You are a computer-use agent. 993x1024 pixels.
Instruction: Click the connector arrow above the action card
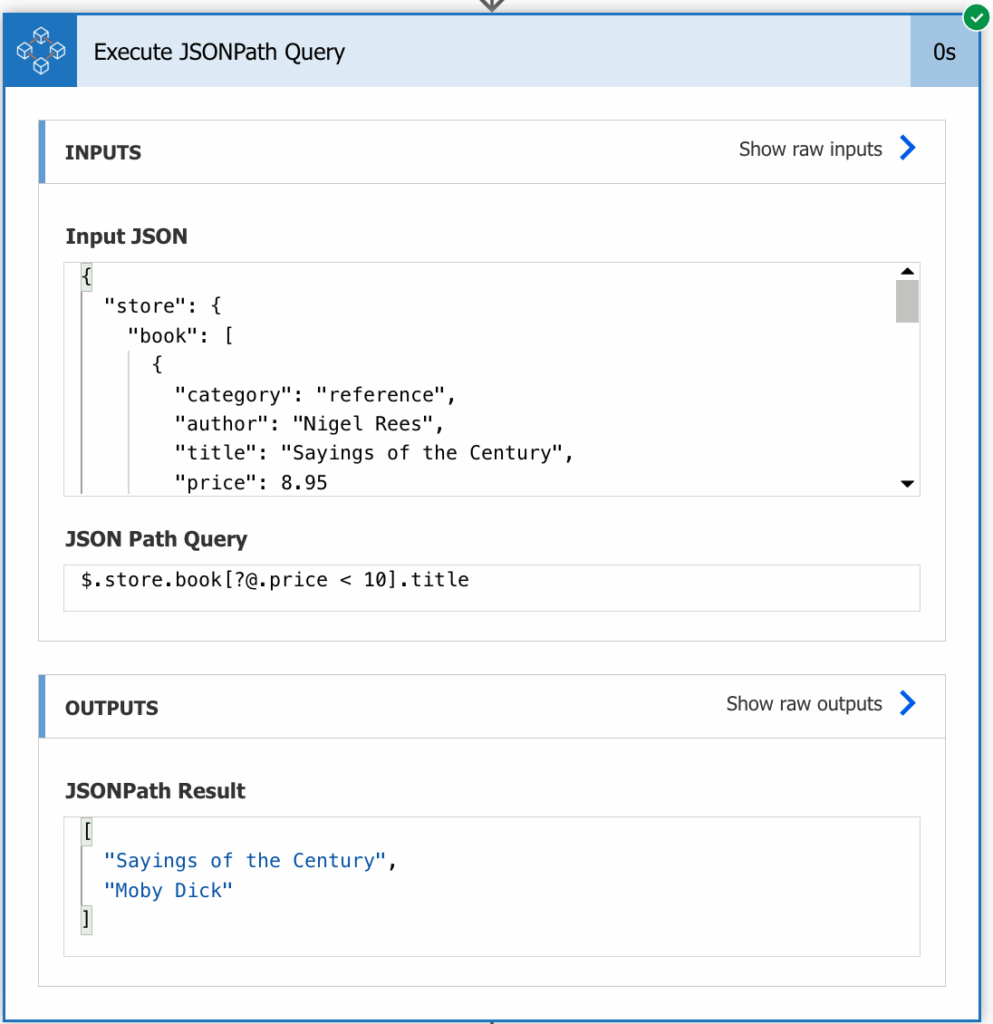(492, 5)
